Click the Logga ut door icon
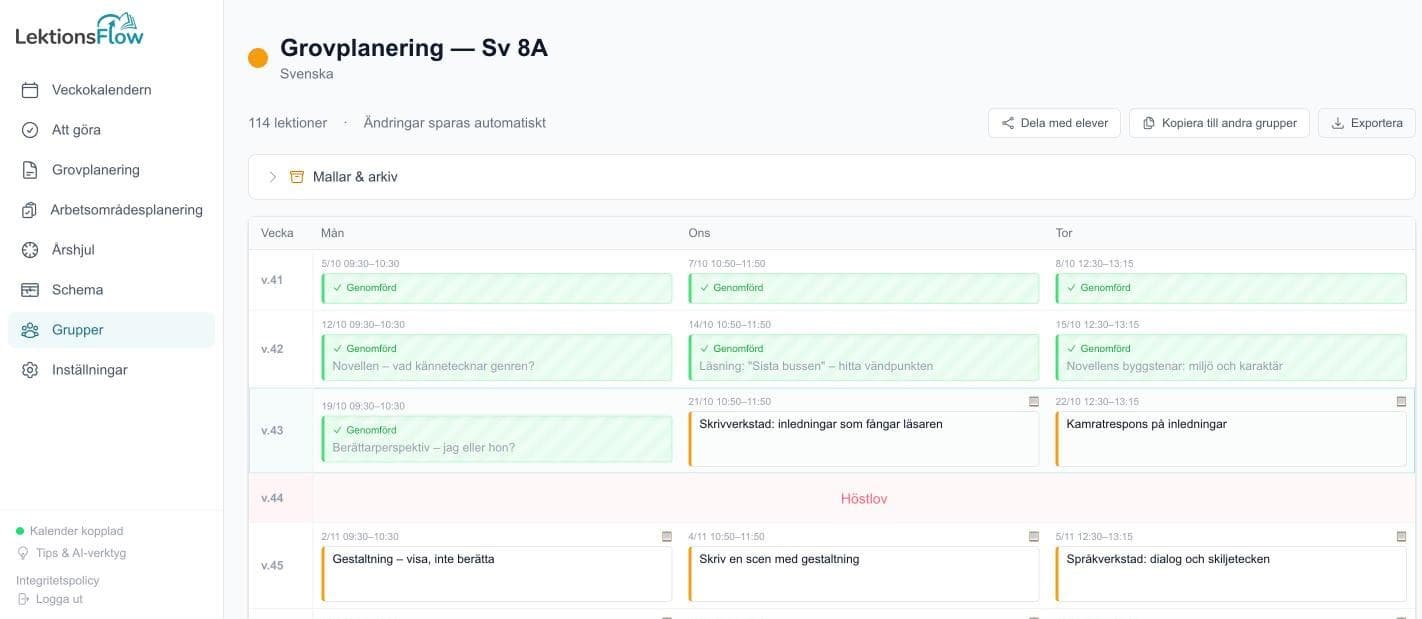This screenshot has width=1422, height=619. point(23,599)
